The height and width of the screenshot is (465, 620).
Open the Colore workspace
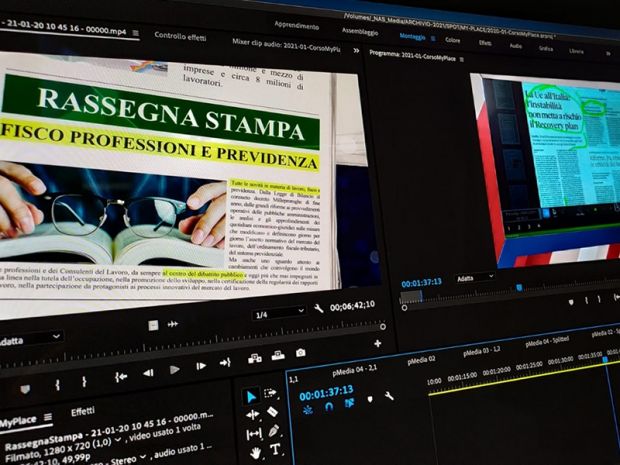pyautogui.click(x=452, y=40)
